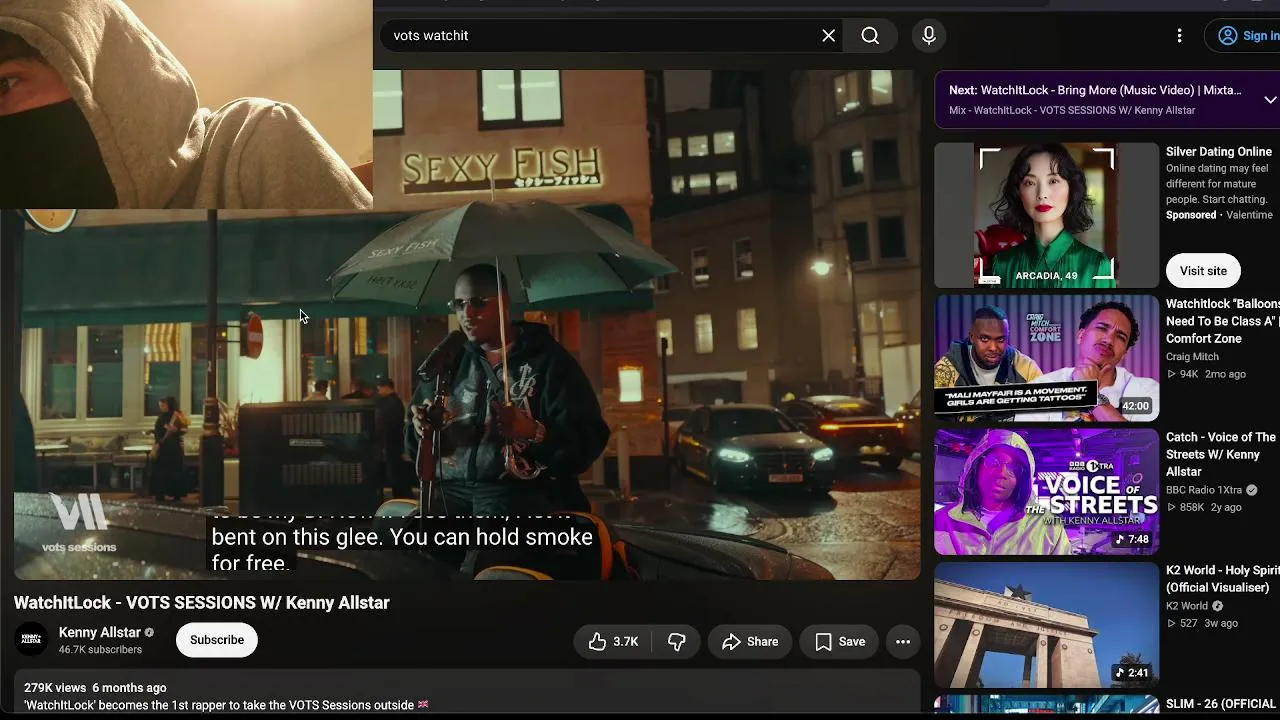Click the K2 World channel name
1280x720 pixels.
click(x=1187, y=606)
